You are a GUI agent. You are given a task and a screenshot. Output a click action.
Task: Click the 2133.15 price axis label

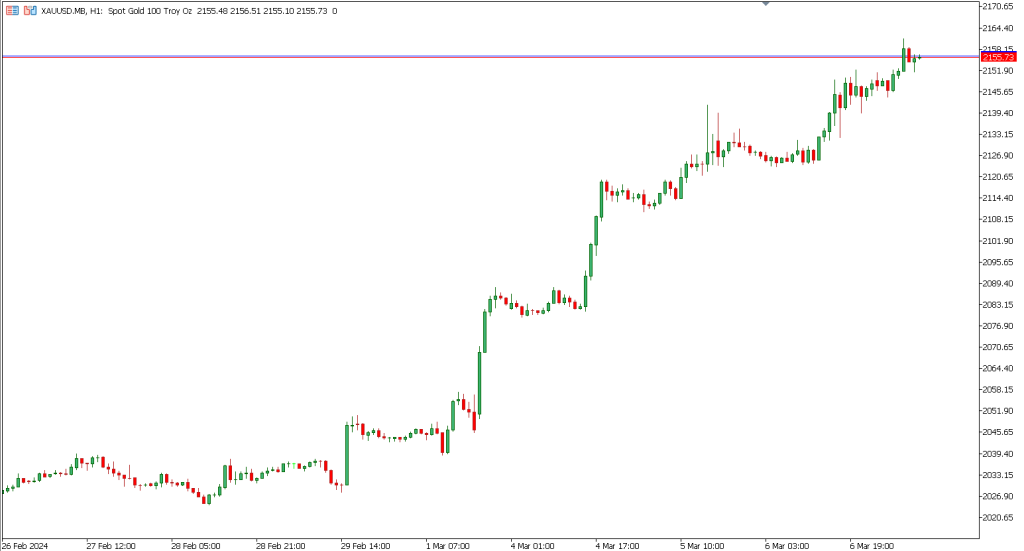tap(998, 134)
